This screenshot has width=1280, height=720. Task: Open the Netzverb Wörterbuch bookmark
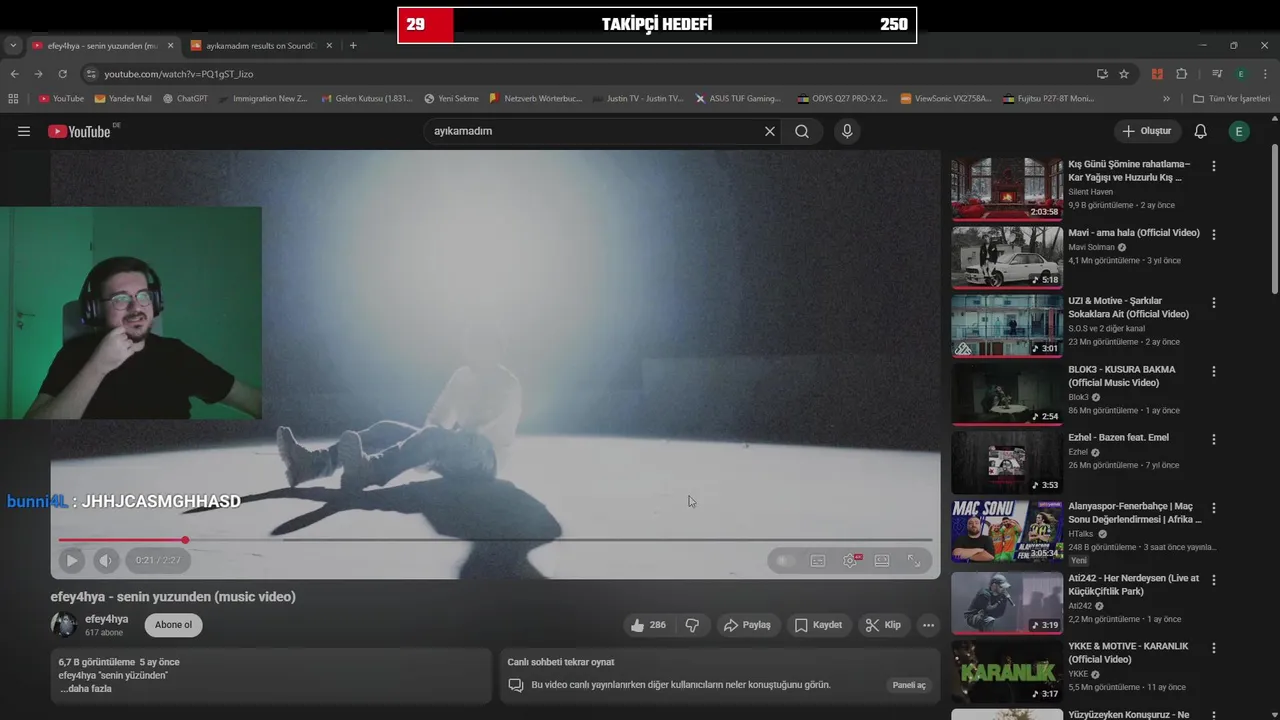[535, 99]
